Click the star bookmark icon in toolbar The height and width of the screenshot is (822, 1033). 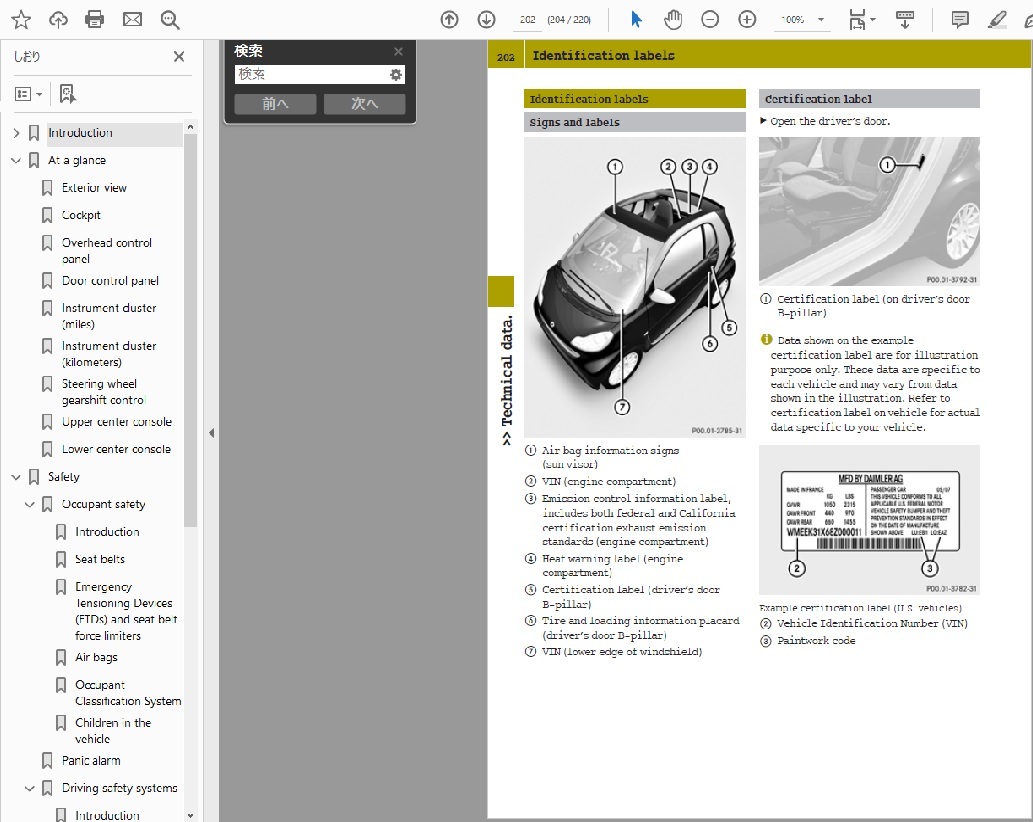[21, 19]
